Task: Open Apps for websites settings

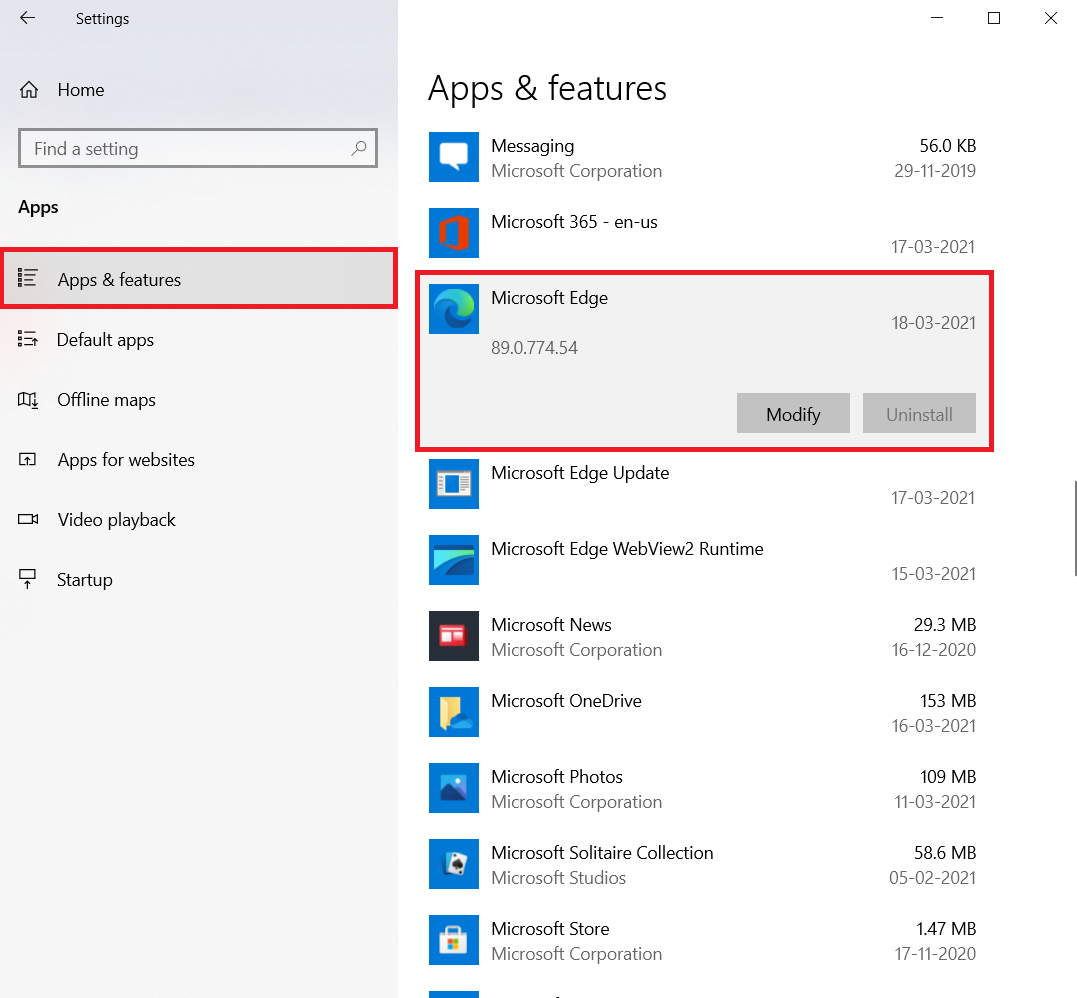Action: tap(199, 460)
